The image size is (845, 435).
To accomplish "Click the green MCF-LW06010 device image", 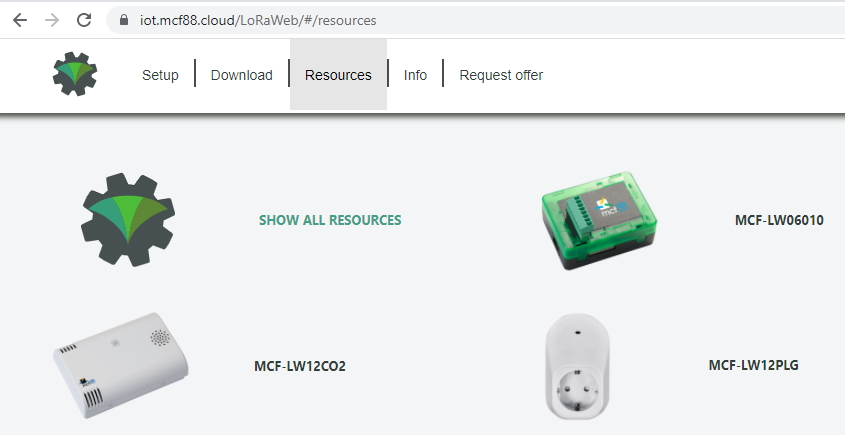I will pos(599,220).
